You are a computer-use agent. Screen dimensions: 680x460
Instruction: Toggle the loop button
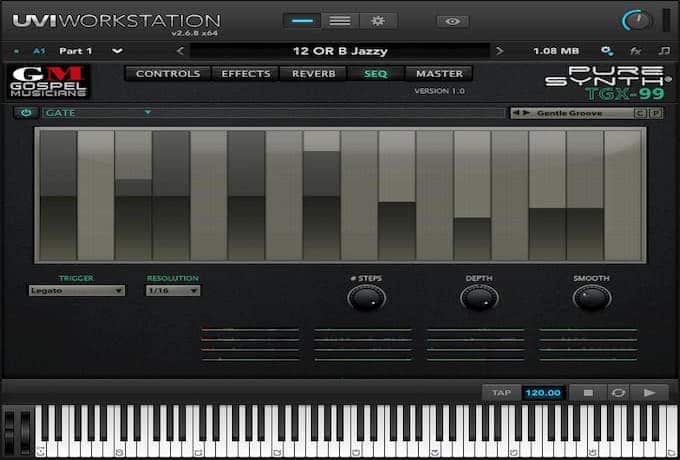point(618,393)
